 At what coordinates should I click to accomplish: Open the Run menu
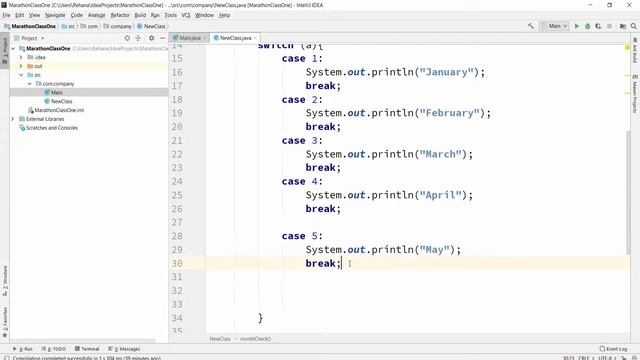tap(155, 15)
